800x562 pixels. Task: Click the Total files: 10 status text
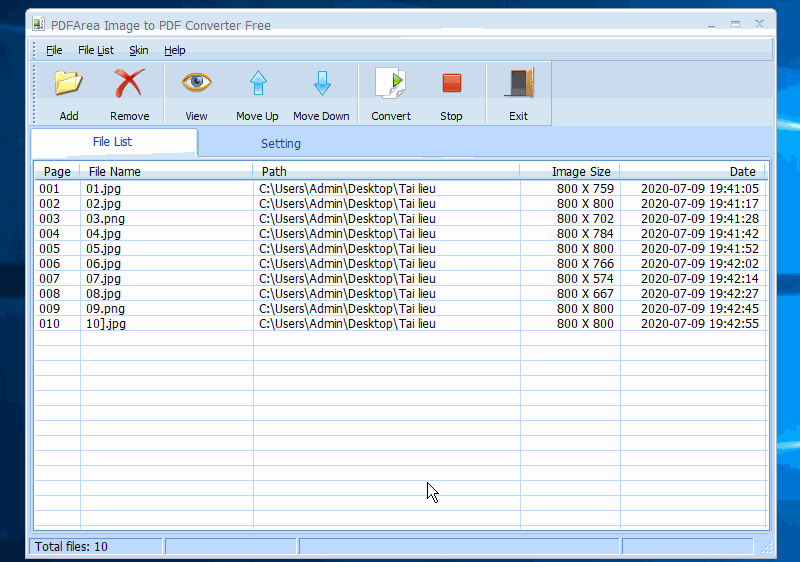pyautogui.click(x=71, y=547)
